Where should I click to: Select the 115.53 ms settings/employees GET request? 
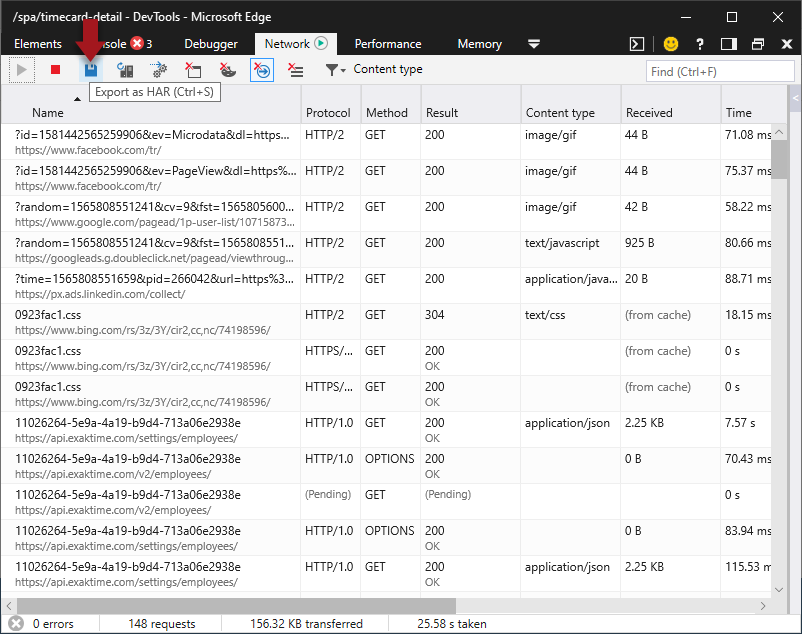tap(386, 574)
